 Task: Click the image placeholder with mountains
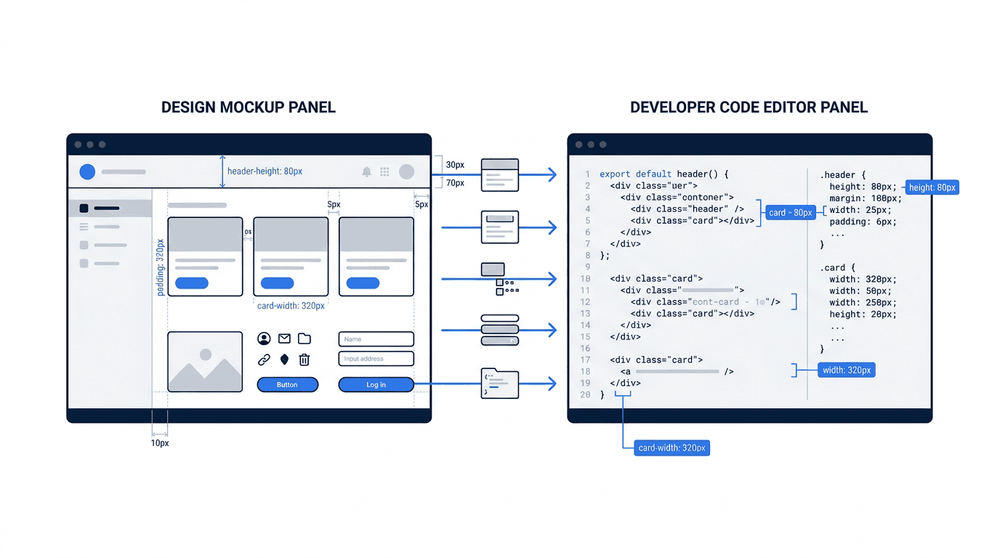coord(205,362)
